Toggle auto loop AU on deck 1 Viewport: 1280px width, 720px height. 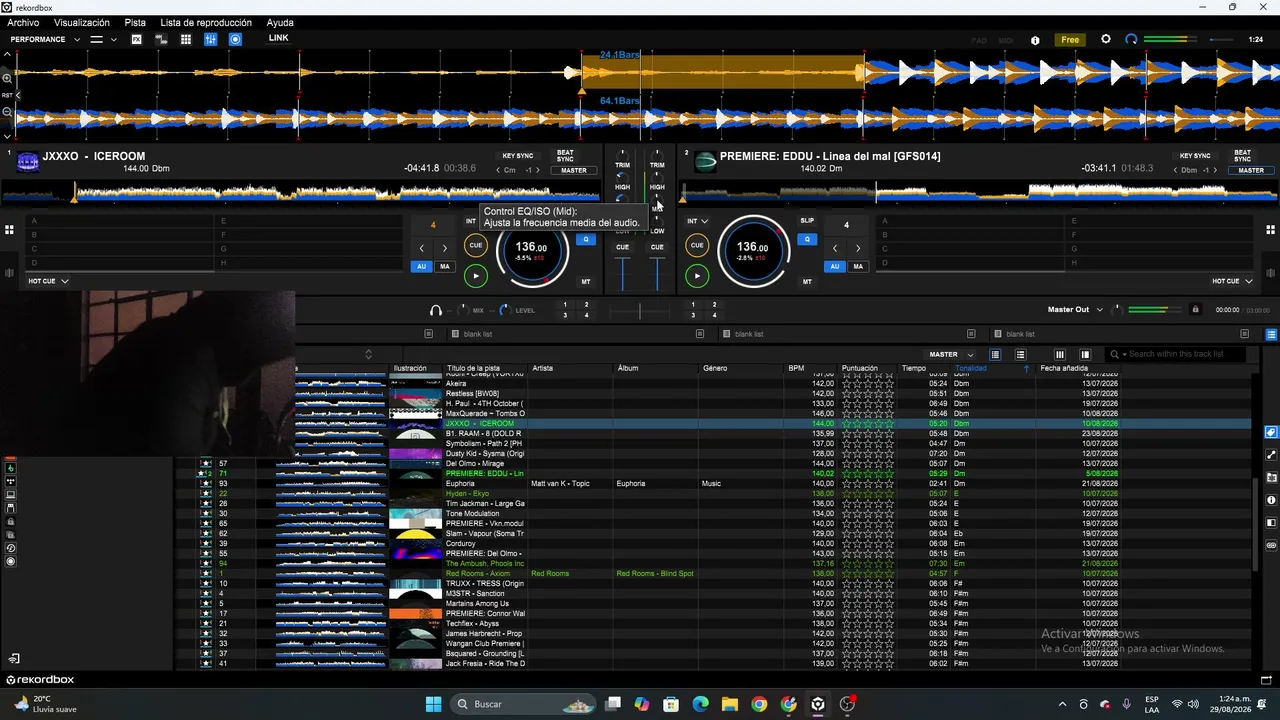pos(421,267)
